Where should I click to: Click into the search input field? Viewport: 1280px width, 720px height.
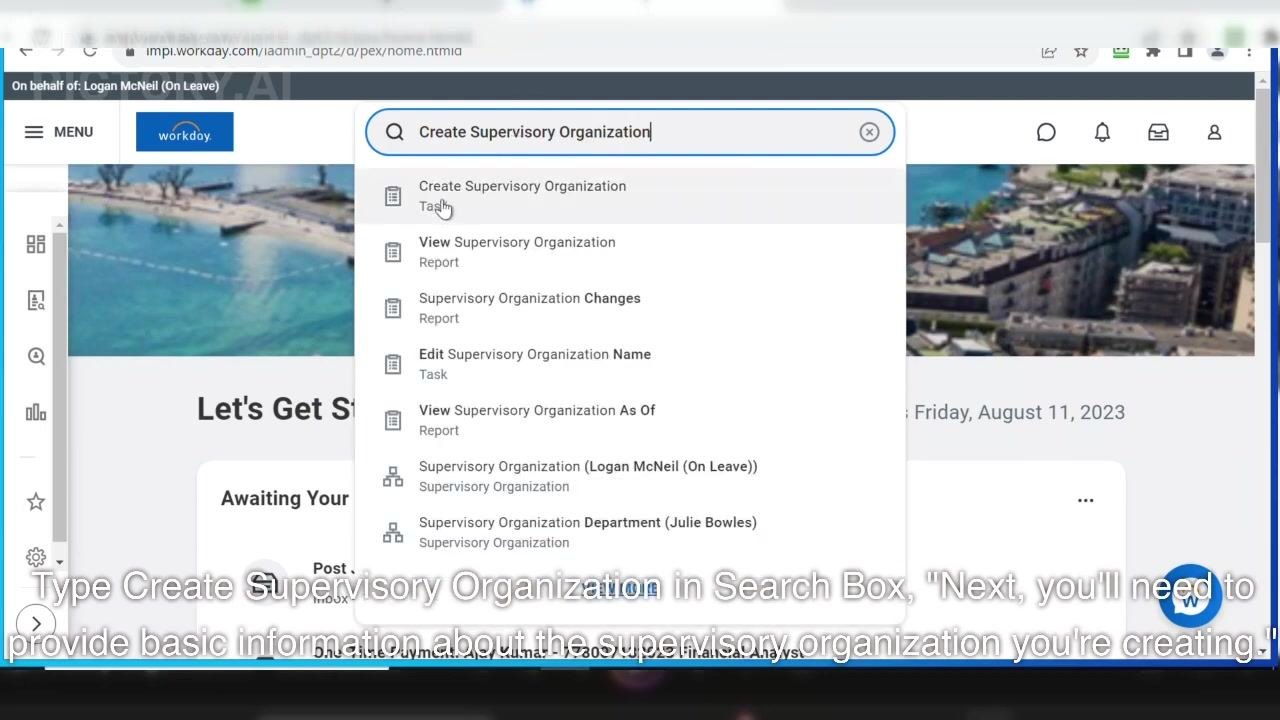click(x=630, y=132)
